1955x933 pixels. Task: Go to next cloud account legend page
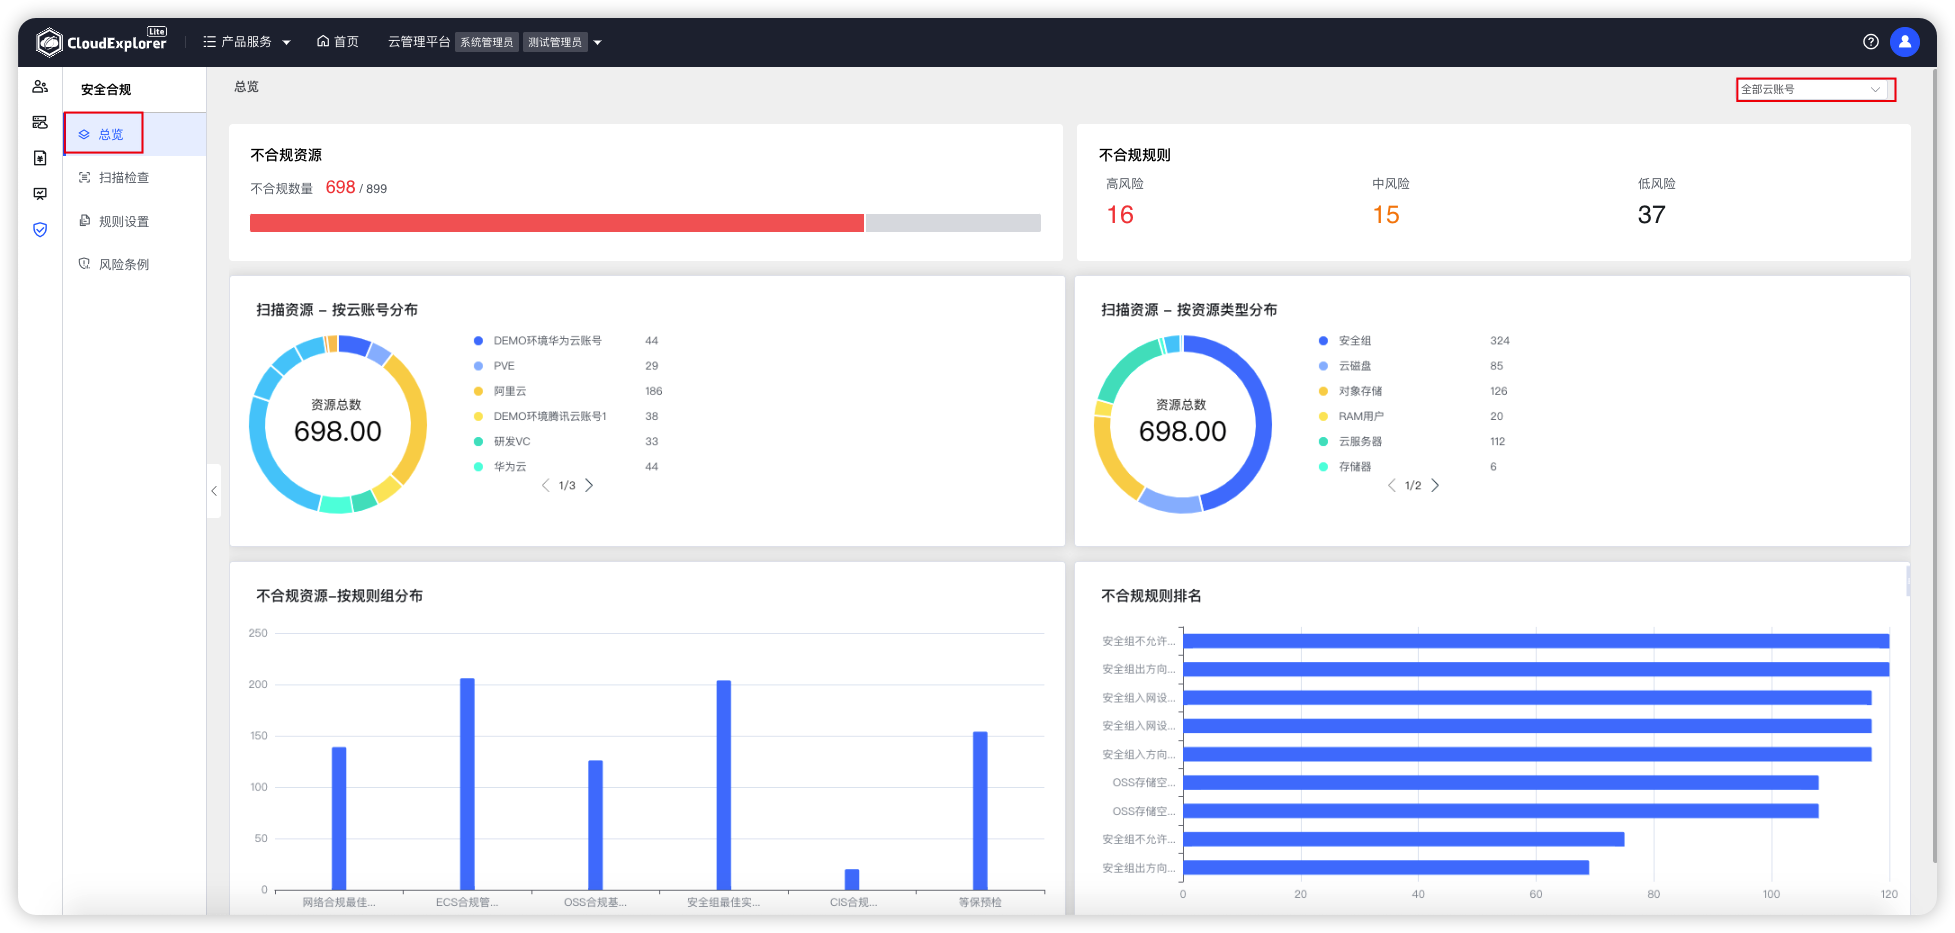[589, 485]
